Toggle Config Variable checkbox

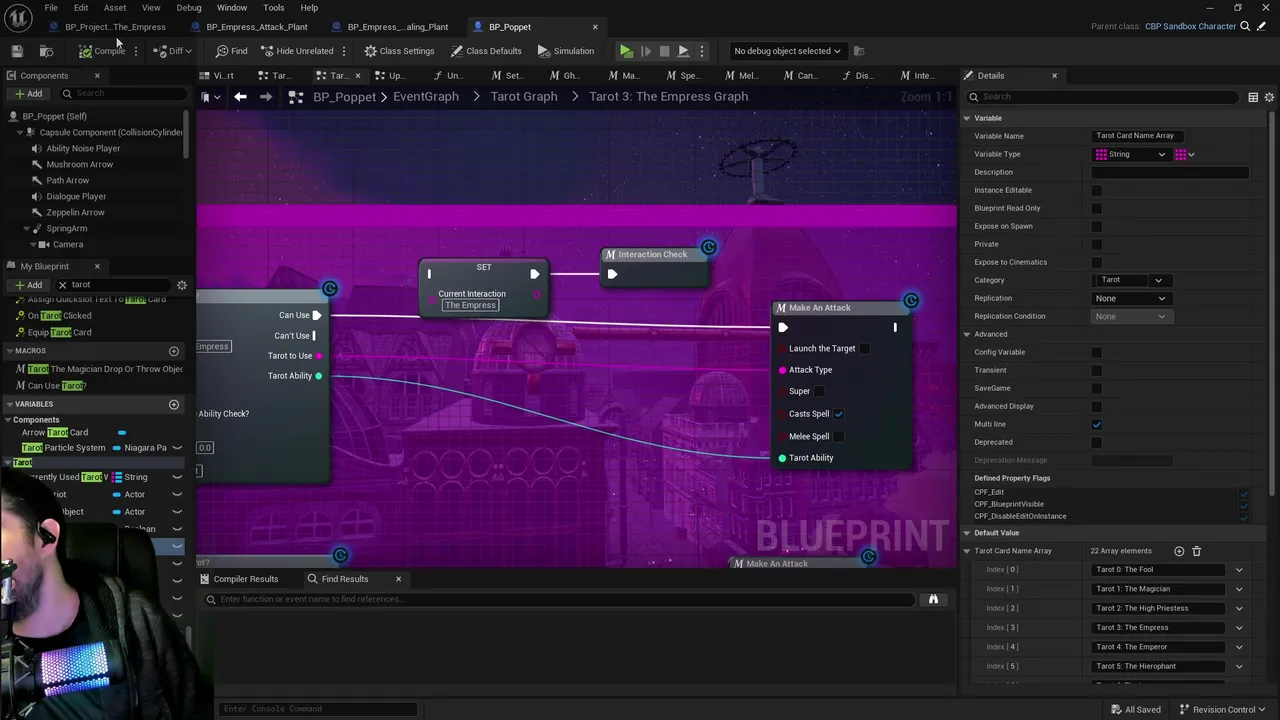pyautogui.click(x=1096, y=352)
